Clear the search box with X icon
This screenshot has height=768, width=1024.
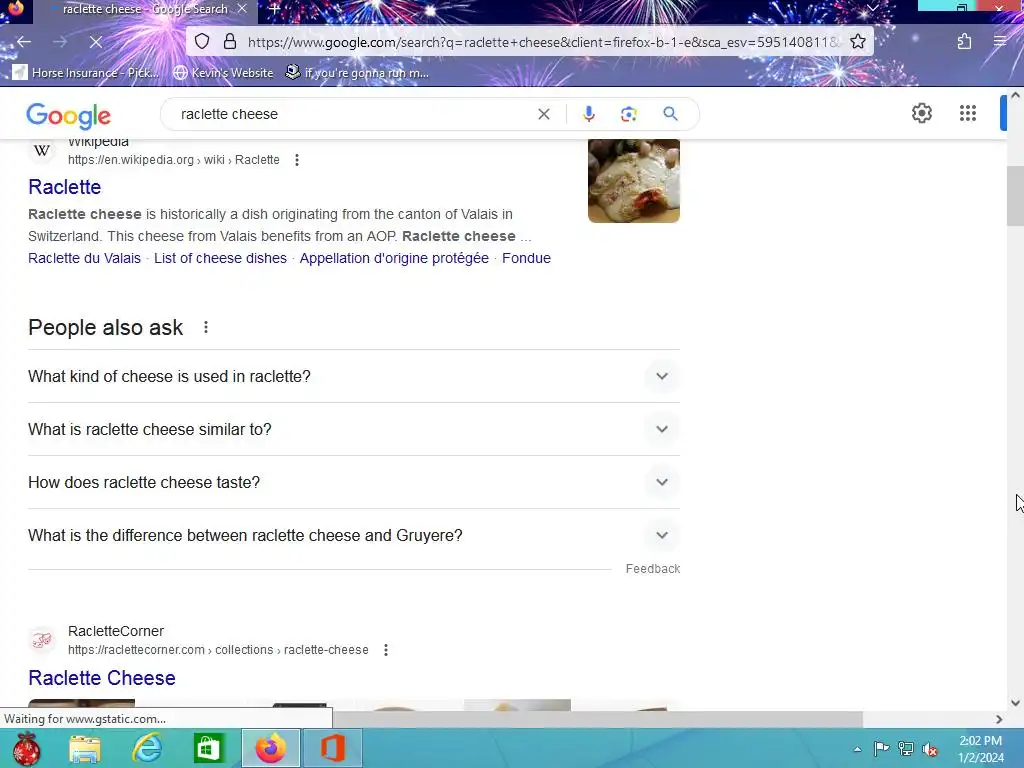click(x=543, y=114)
